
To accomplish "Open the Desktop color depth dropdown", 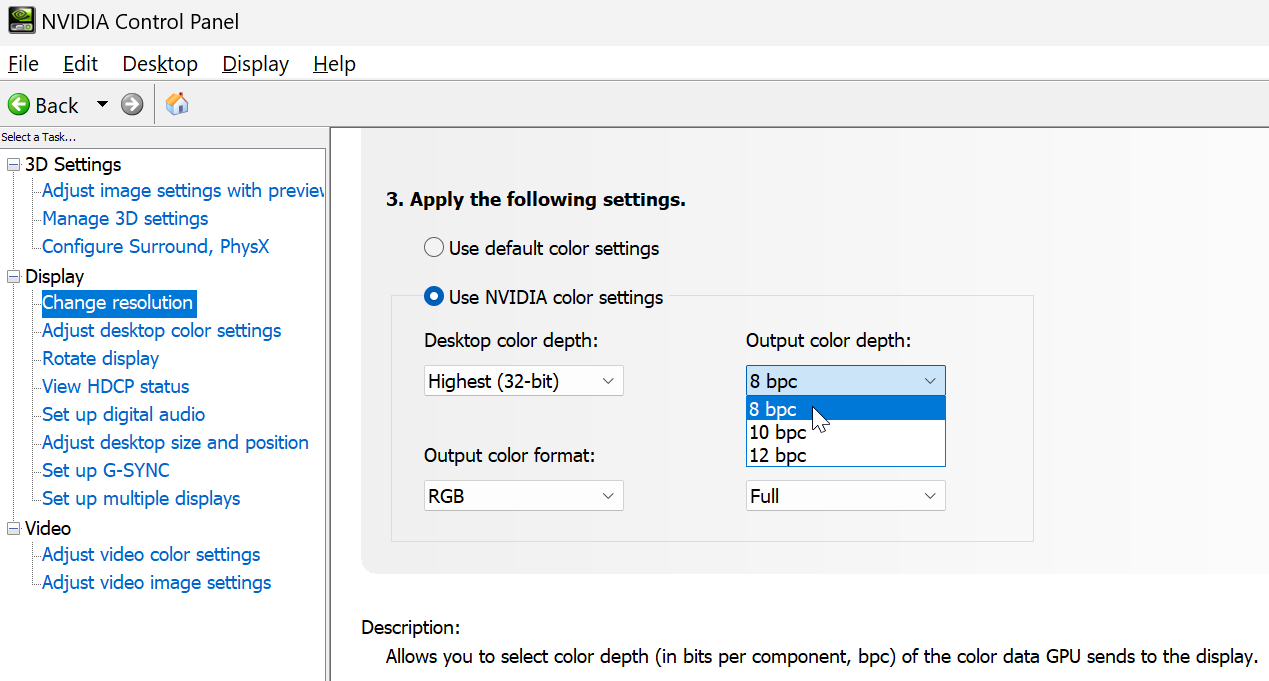I will 523,381.
